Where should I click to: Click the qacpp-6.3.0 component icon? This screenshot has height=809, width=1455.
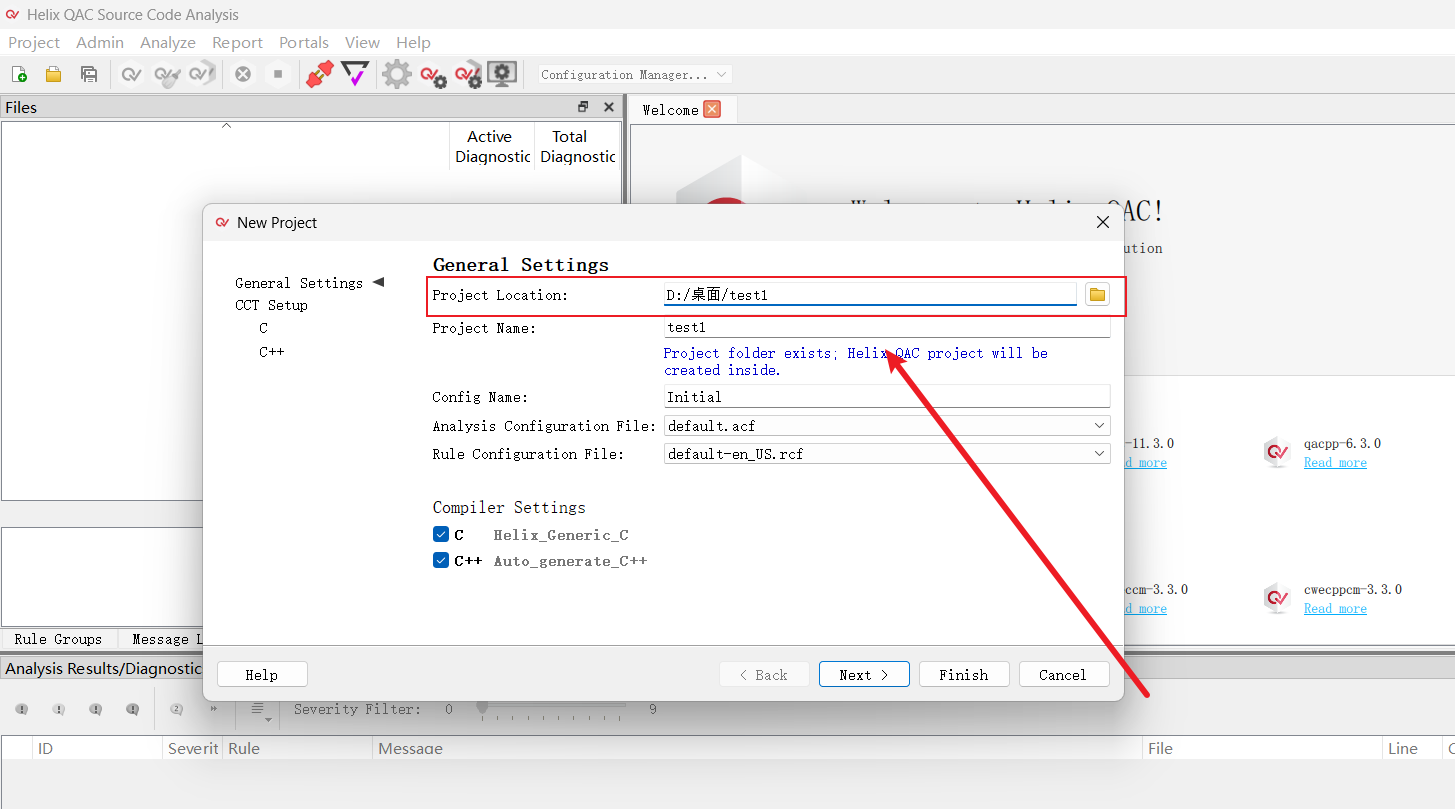point(1277,452)
